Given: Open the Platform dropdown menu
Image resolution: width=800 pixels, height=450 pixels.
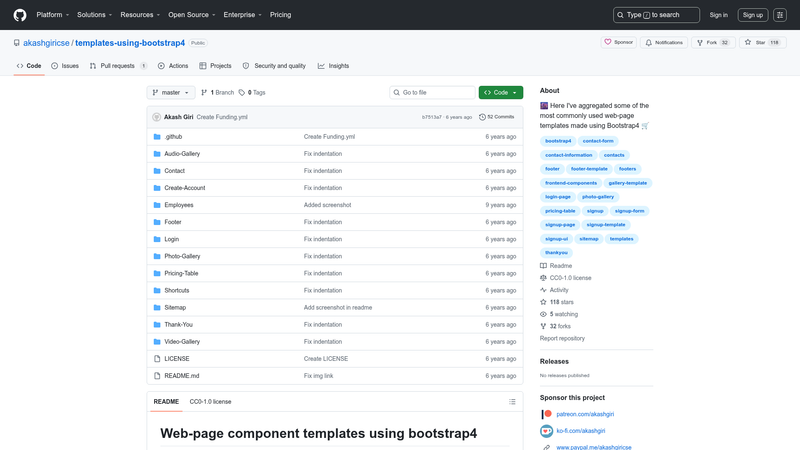Looking at the screenshot, I should 53,15.
